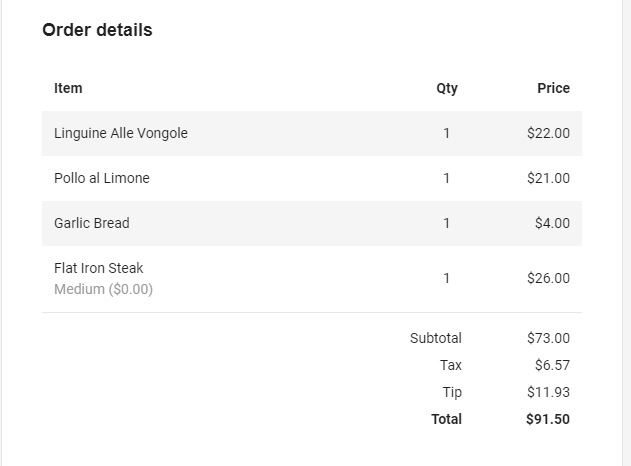Select the Item column header
The height and width of the screenshot is (466, 631).
point(68,88)
